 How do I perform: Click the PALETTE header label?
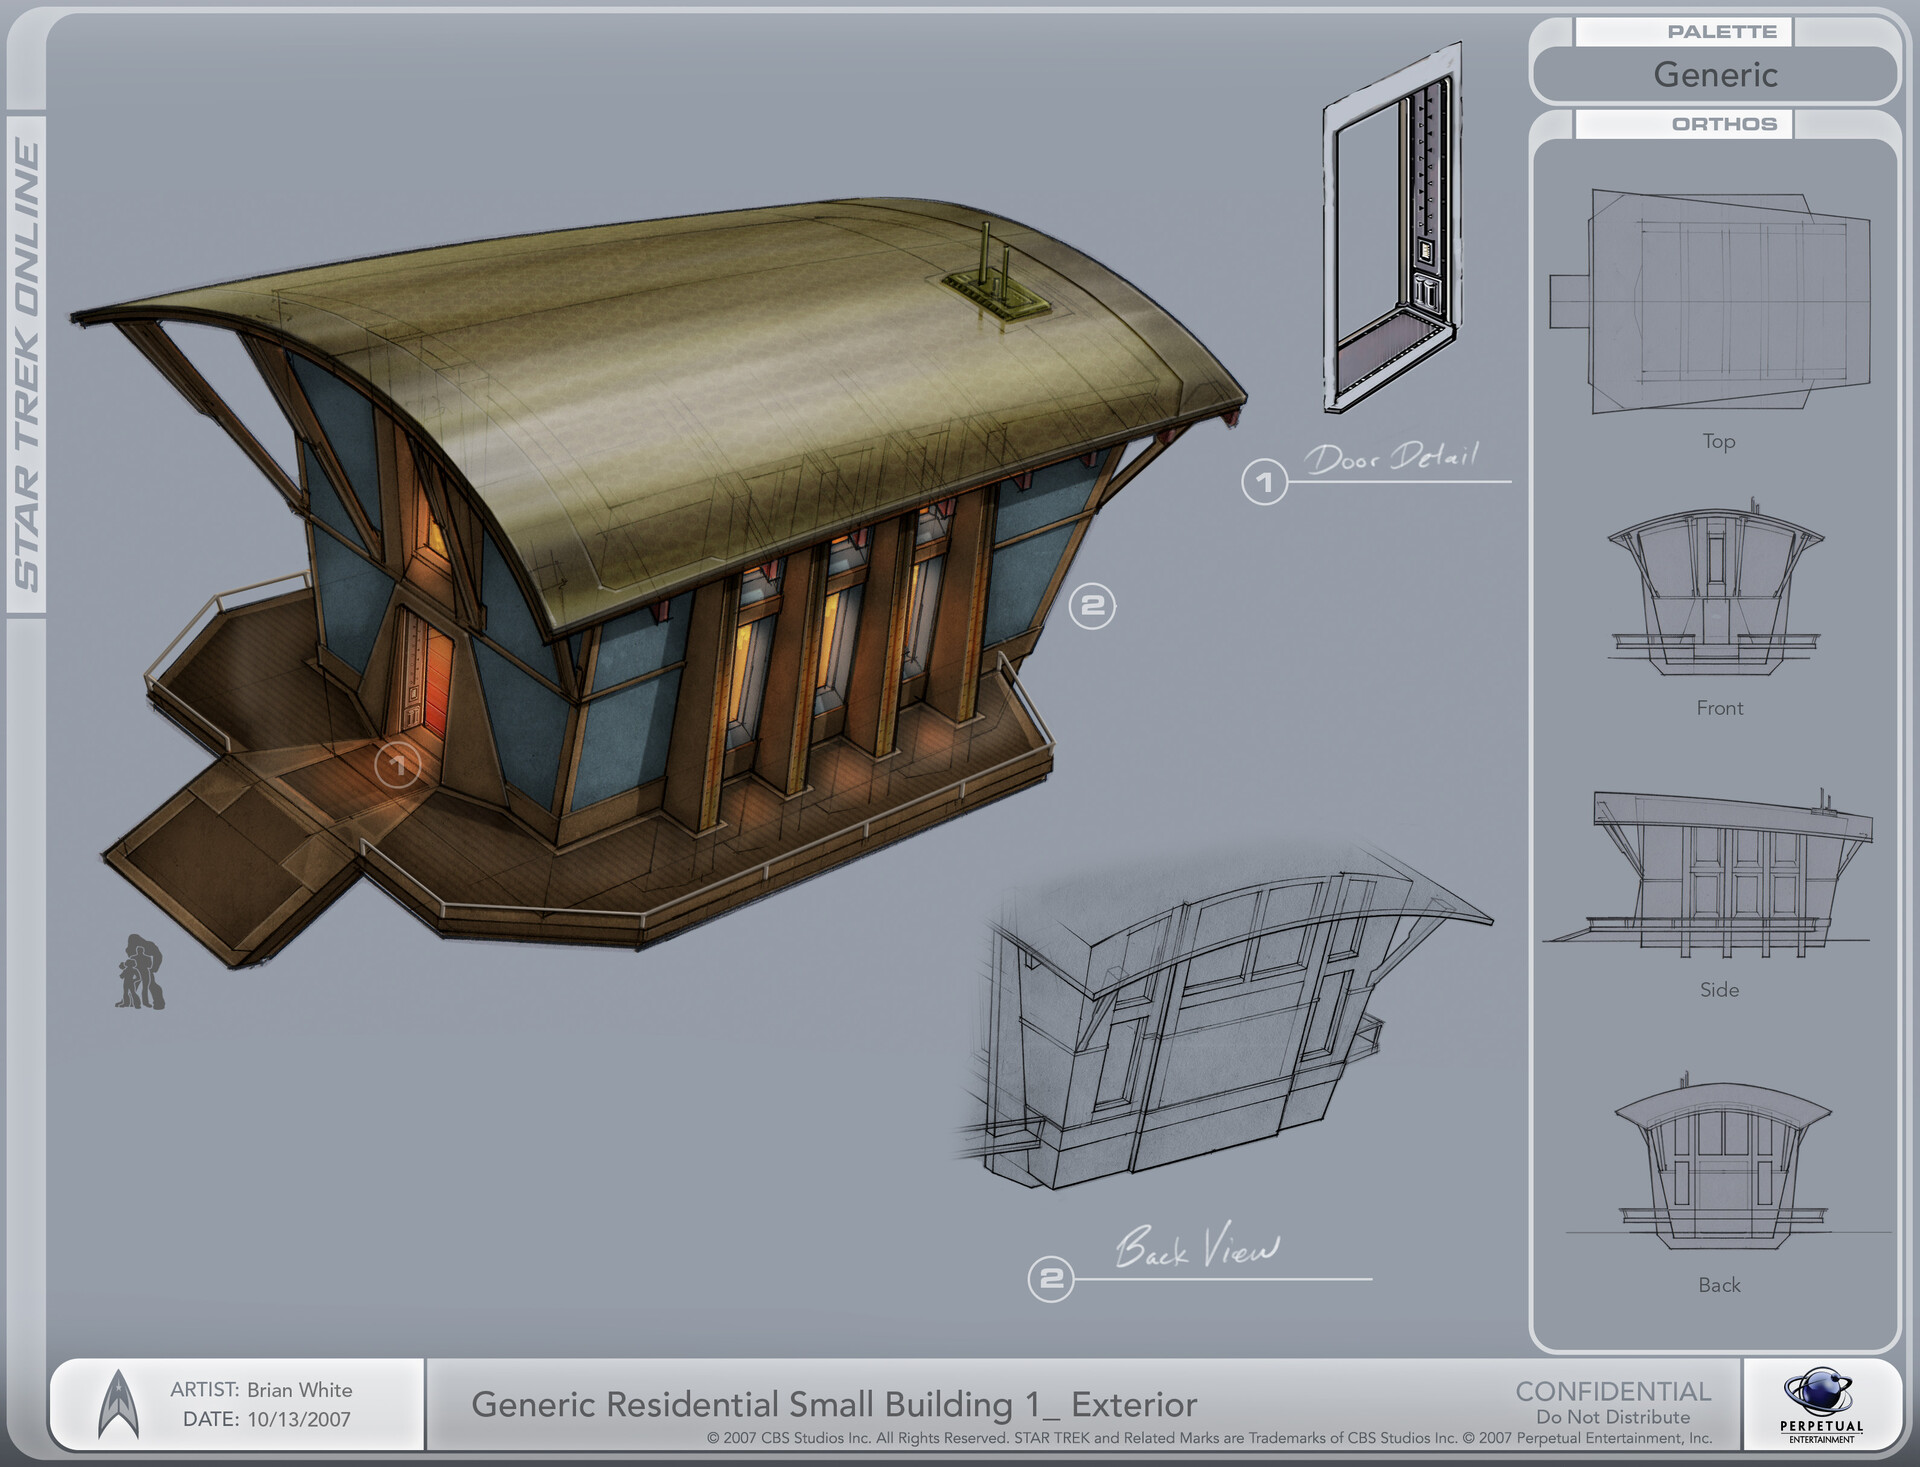click(1721, 32)
